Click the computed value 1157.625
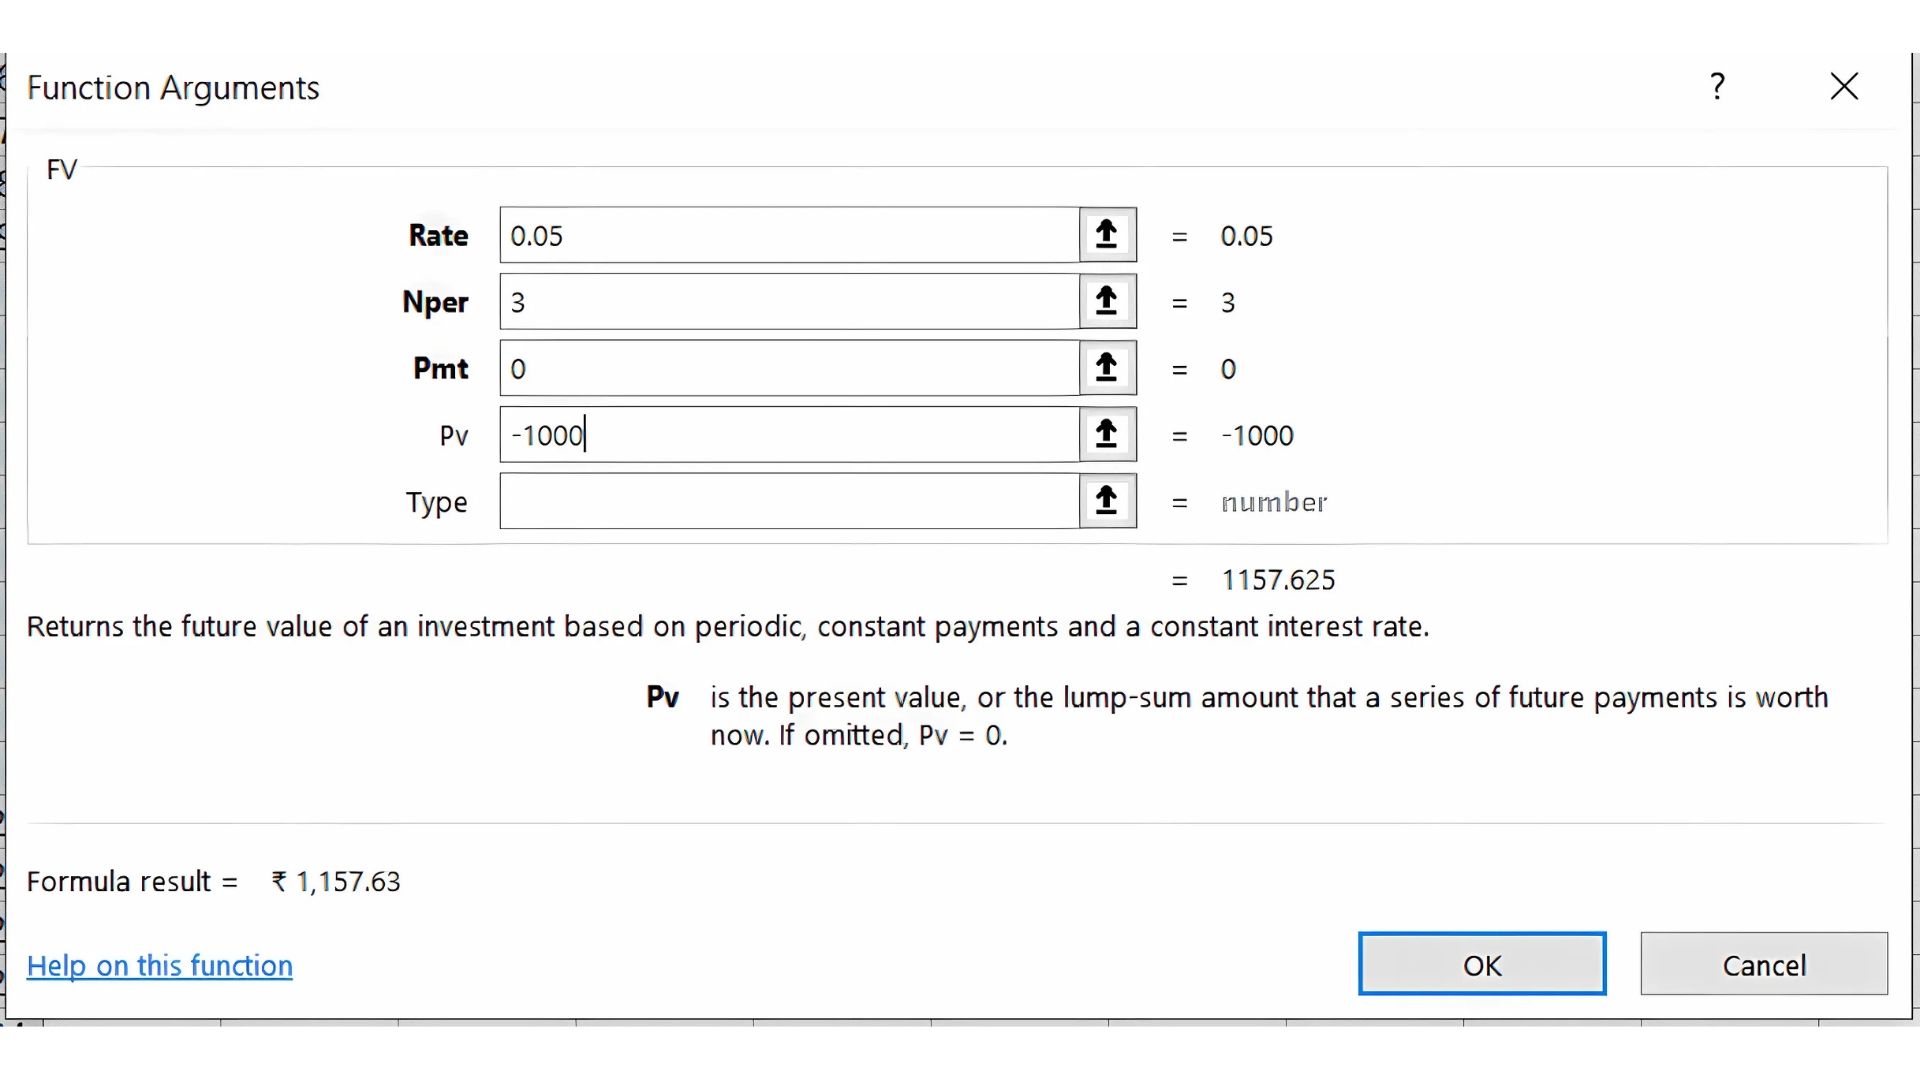Viewport: 1920px width, 1080px height. click(x=1278, y=580)
